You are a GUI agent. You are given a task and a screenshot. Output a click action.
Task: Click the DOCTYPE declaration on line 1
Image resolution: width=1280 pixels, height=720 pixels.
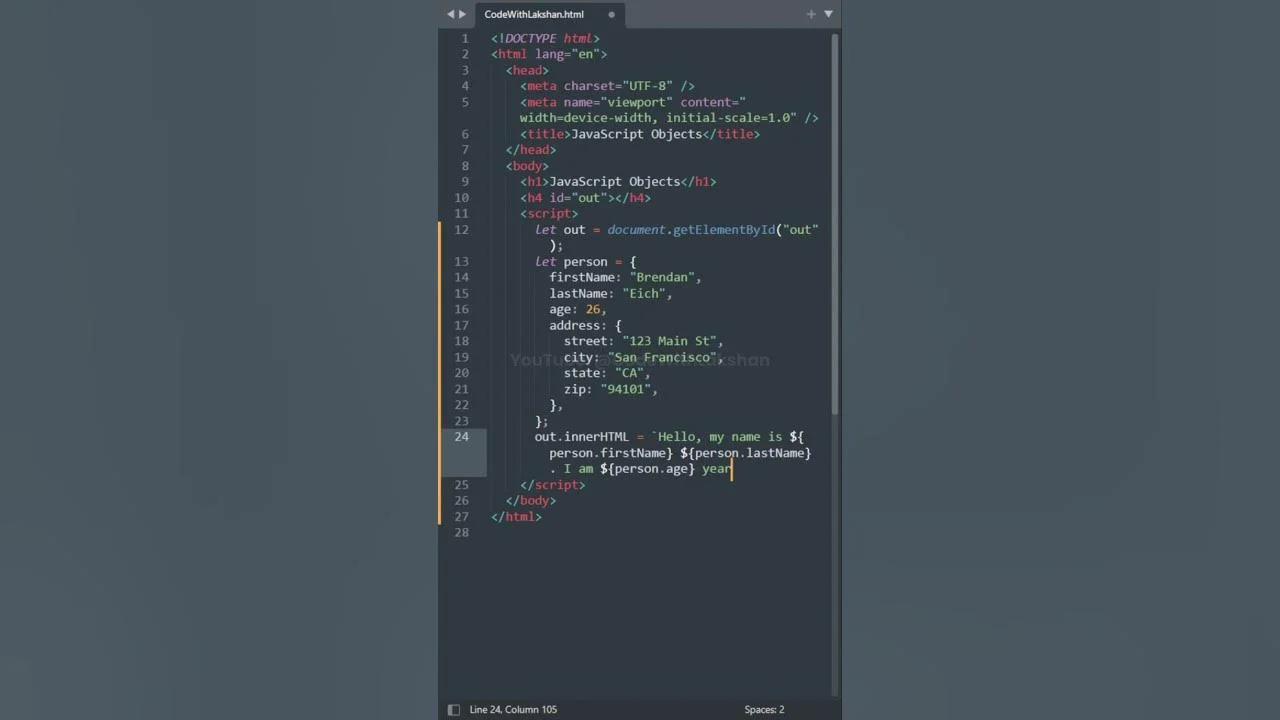(x=545, y=39)
